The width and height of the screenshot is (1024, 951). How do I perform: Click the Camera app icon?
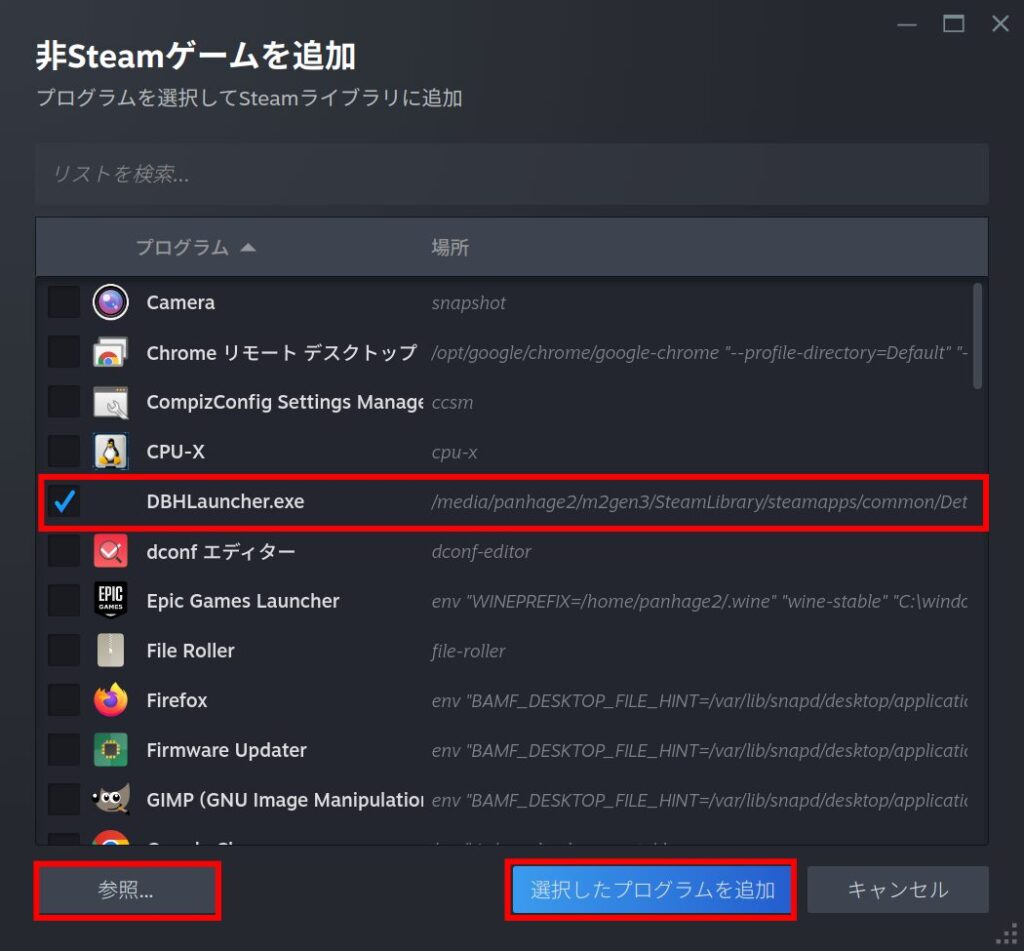point(110,302)
